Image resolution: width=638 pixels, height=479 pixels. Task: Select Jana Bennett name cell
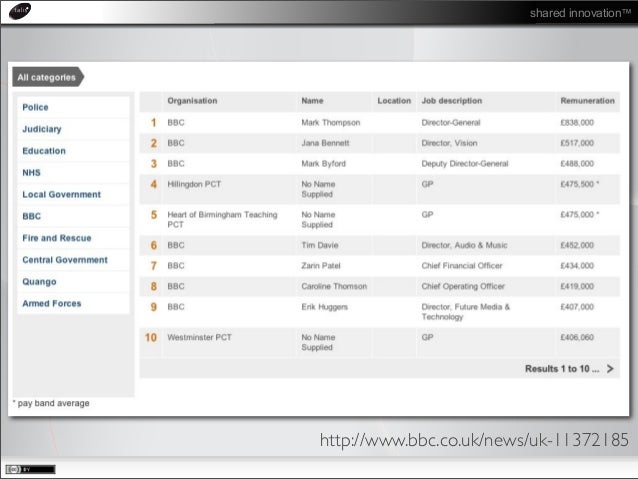(x=326, y=143)
